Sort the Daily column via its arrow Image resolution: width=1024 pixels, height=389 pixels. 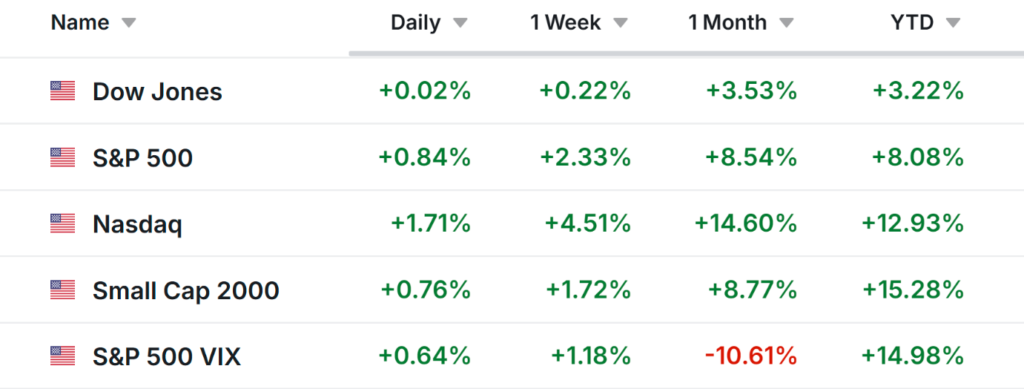point(460,23)
